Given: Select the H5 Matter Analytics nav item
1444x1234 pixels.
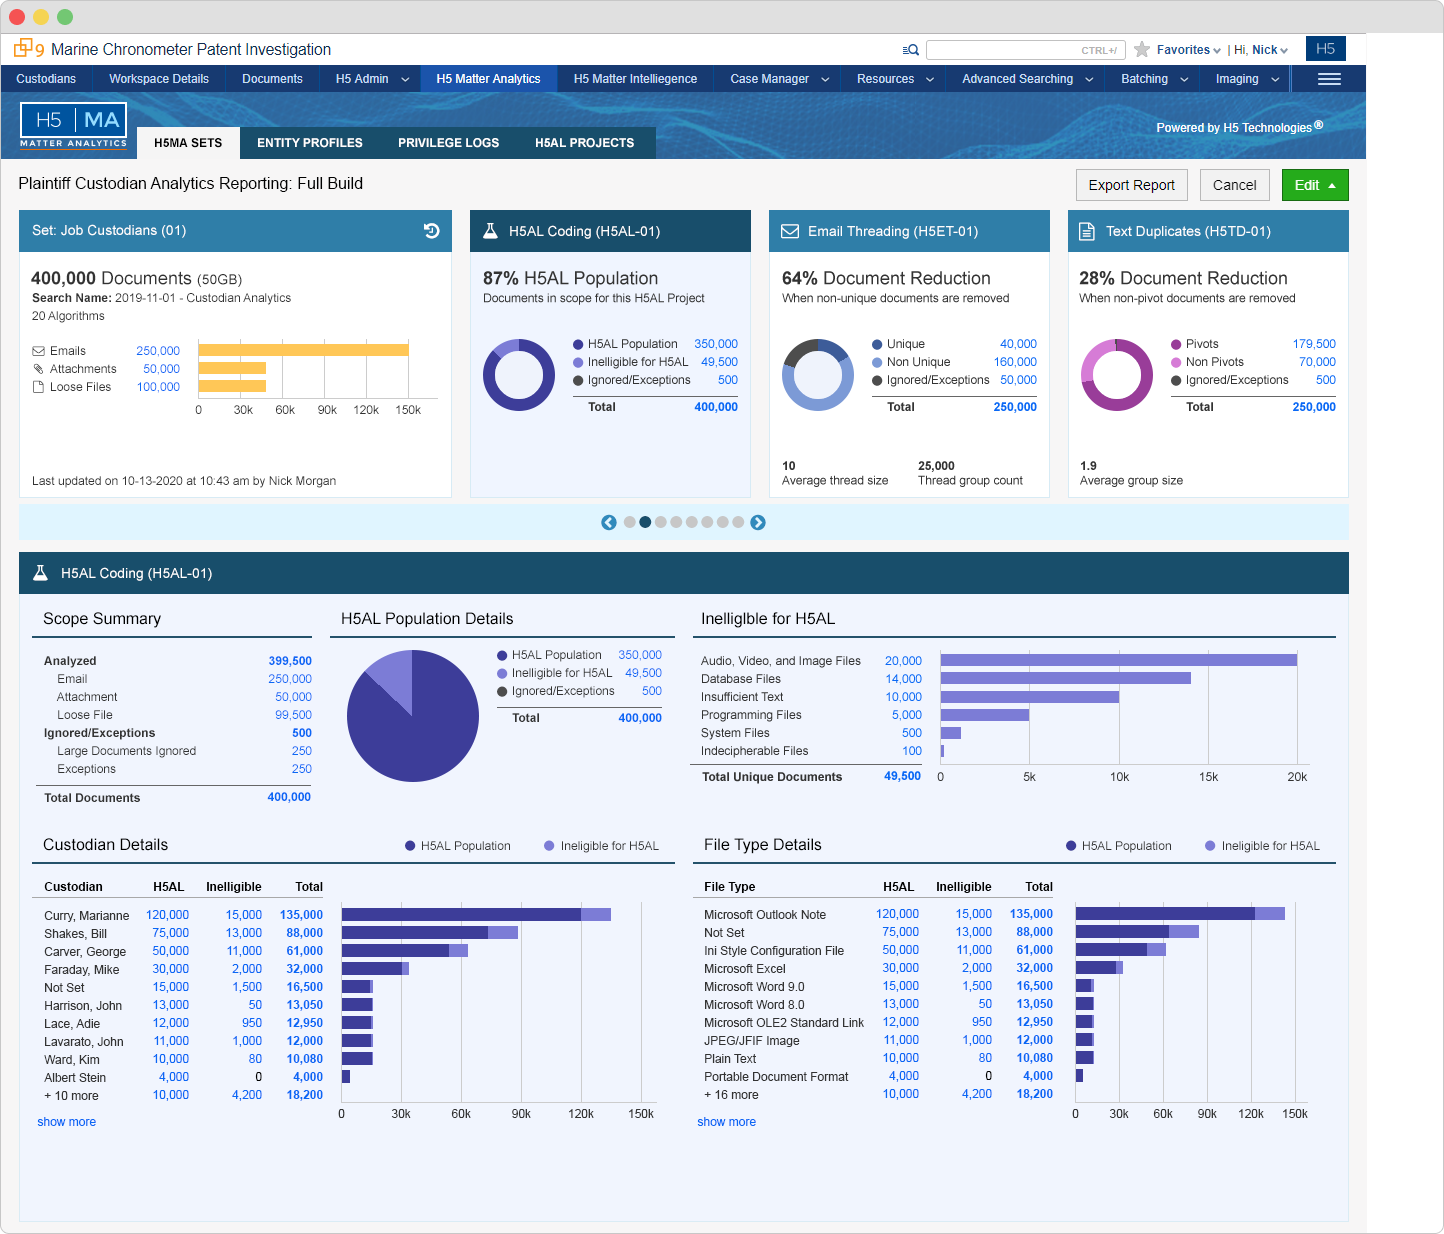Looking at the screenshot, I should point(488,79).
